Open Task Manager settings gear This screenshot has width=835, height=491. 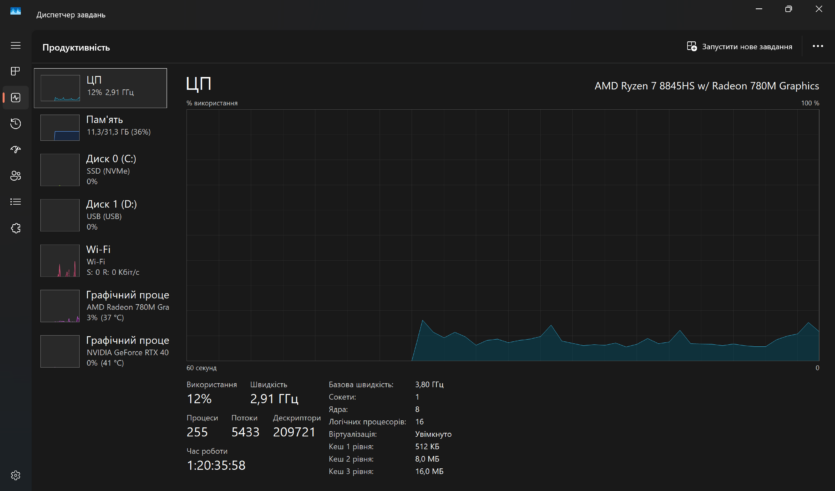(x=15, y=475)
